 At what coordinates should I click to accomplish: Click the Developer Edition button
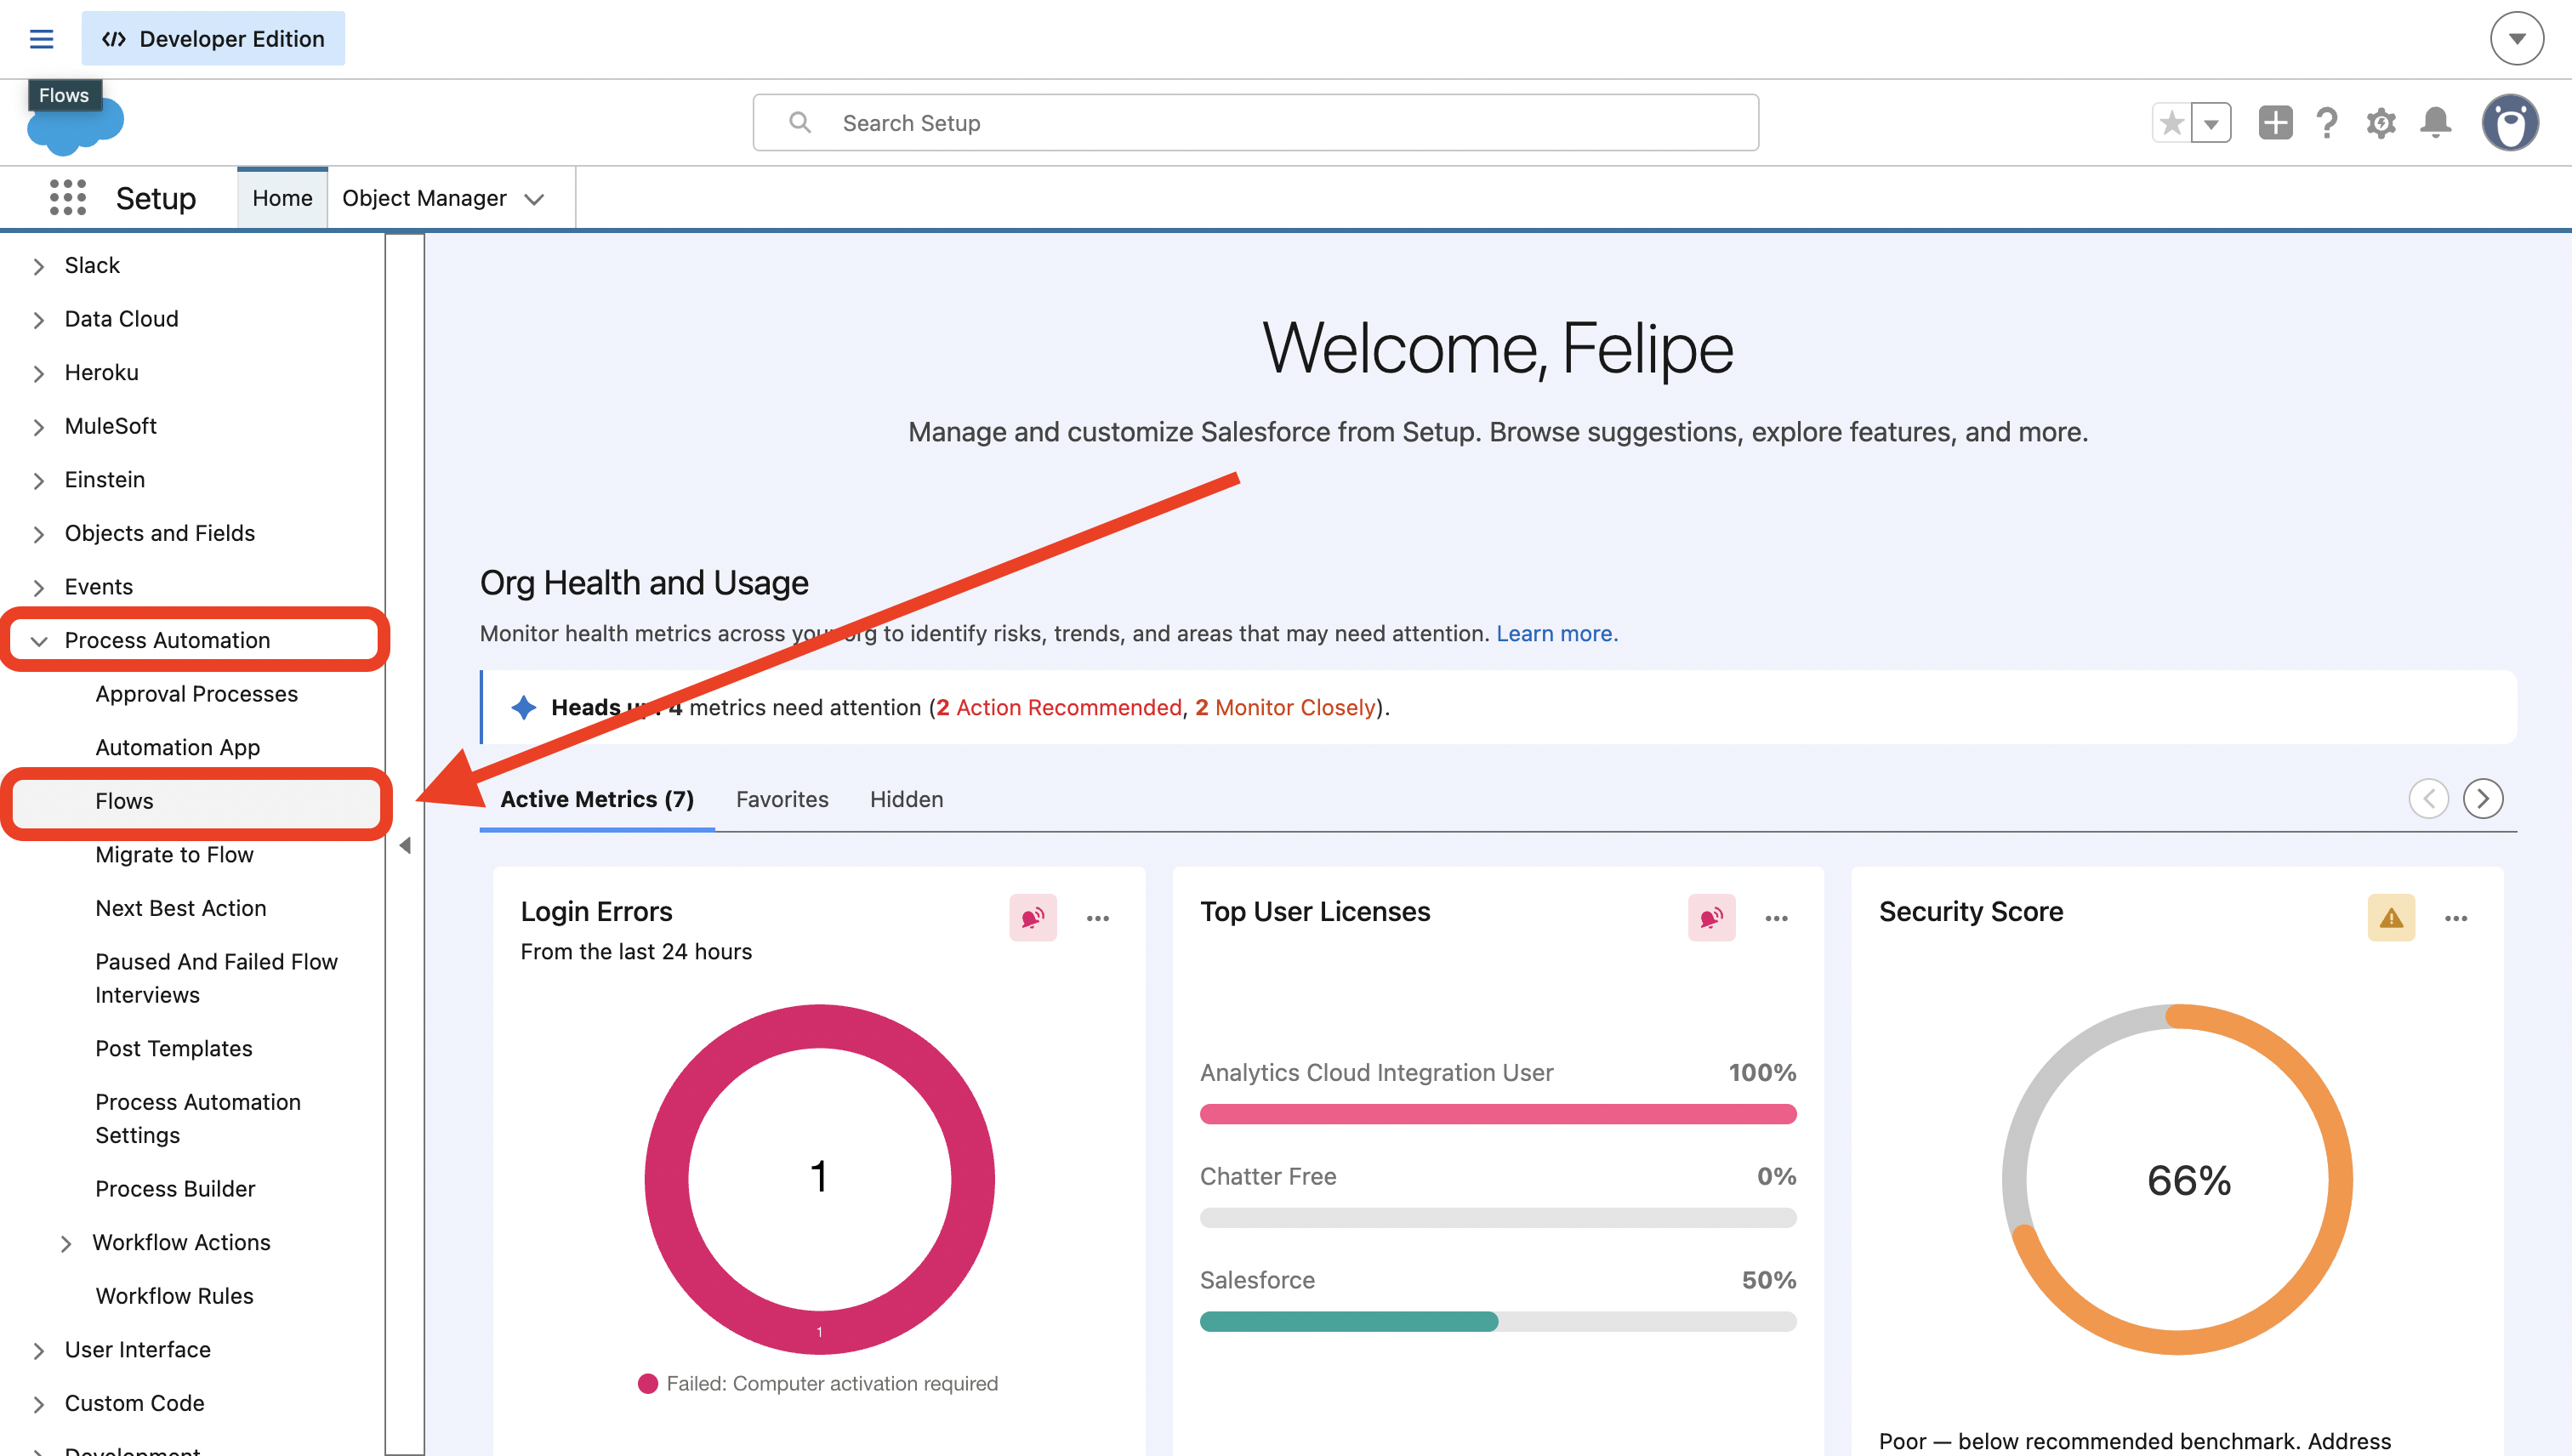(213, 38)
